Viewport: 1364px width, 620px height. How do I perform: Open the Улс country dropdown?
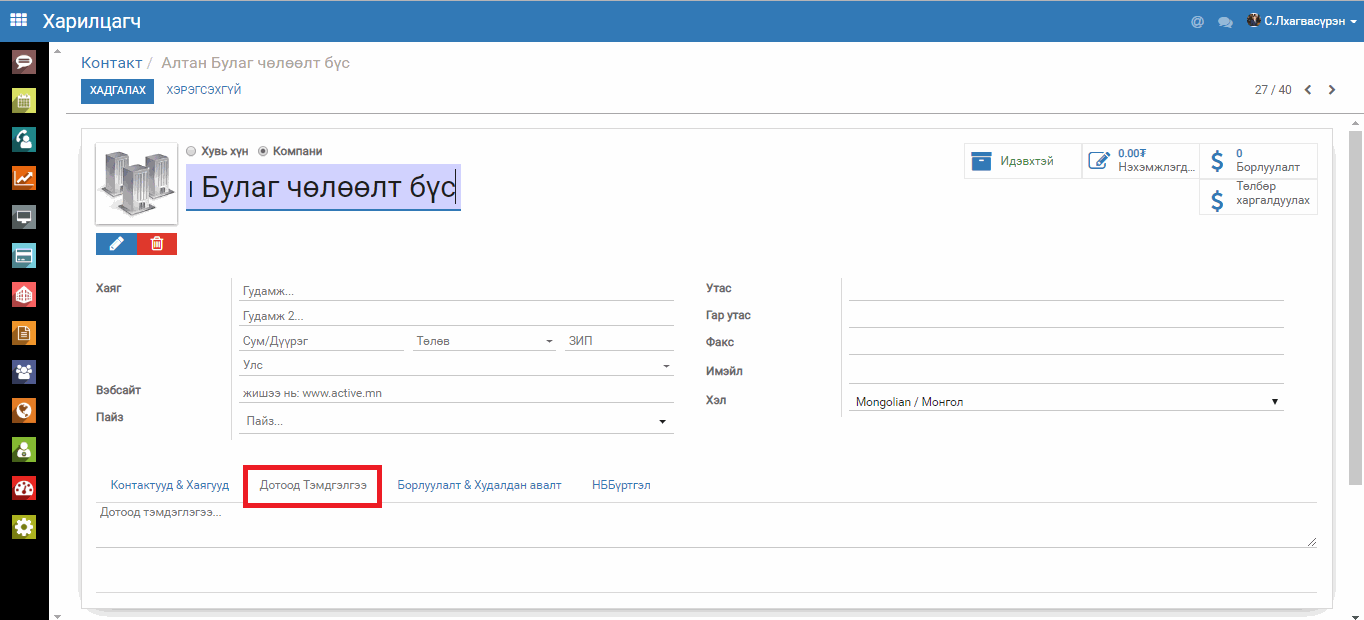pos(456,366)
